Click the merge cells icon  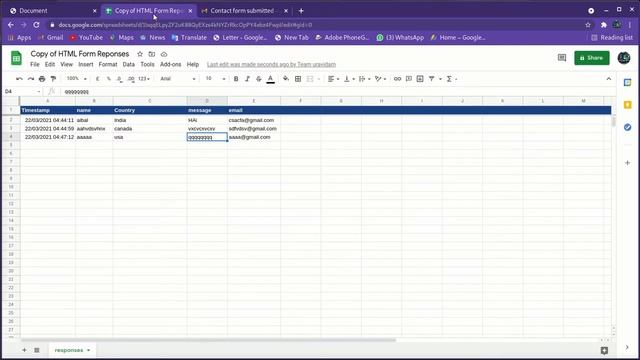pos(310,79)
